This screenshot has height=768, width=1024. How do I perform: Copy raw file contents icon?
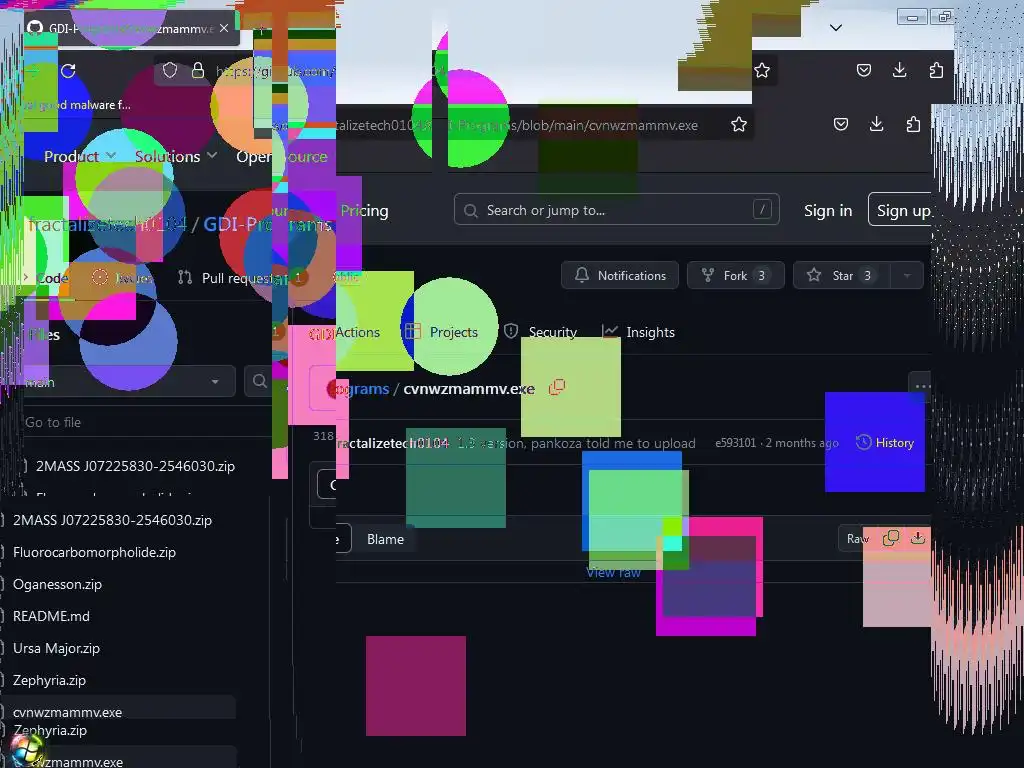(x=891, y=538)
